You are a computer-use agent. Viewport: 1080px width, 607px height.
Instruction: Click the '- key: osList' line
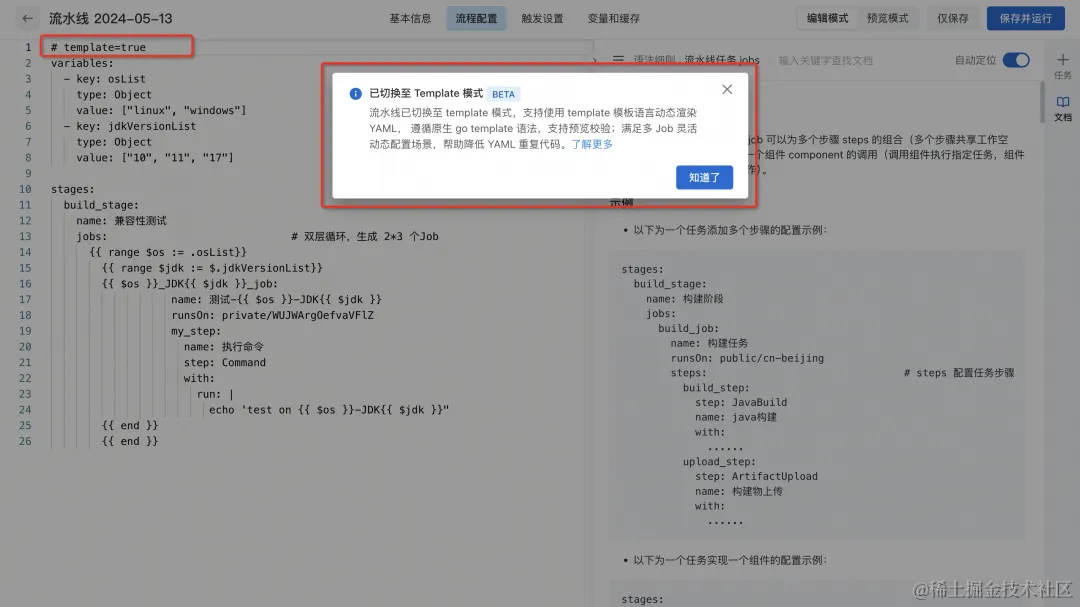click(x=104, y=79)
